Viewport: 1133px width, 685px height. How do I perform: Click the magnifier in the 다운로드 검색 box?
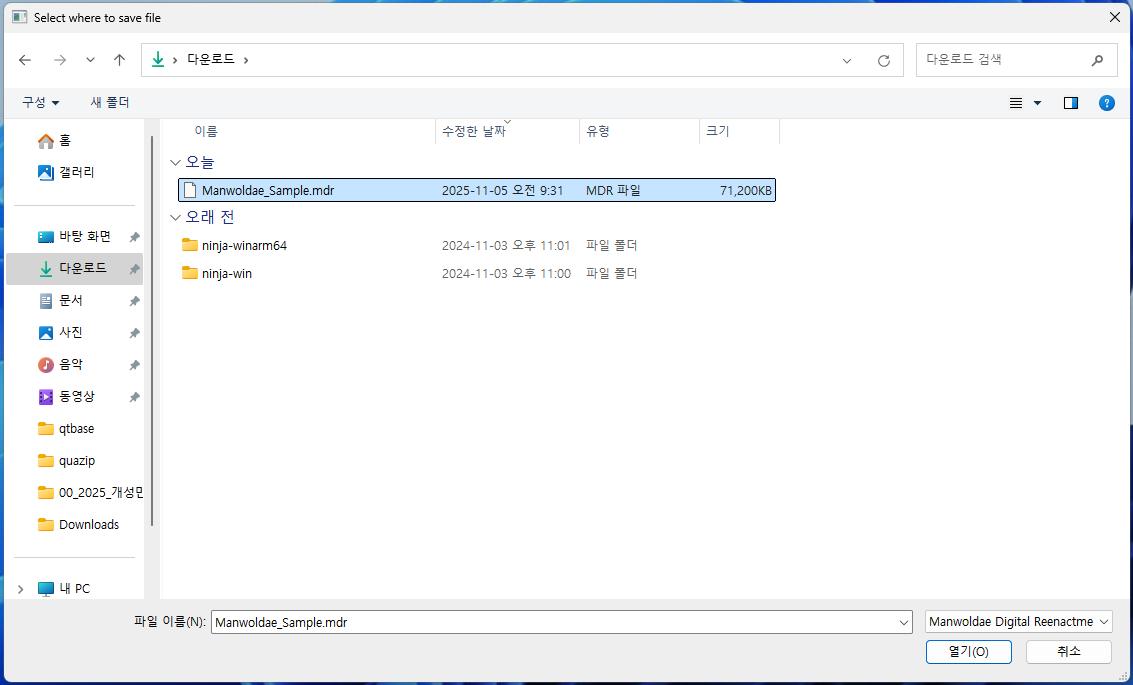tap(1097, 60)
